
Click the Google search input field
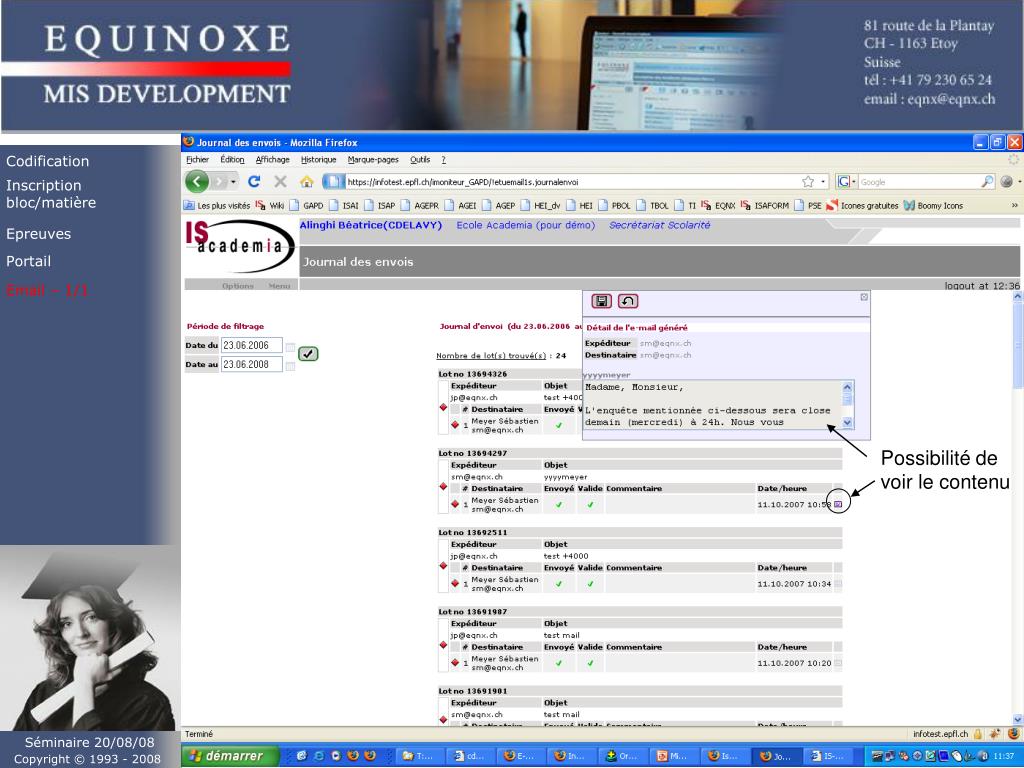pyautogui.click(x=919, y=182)
